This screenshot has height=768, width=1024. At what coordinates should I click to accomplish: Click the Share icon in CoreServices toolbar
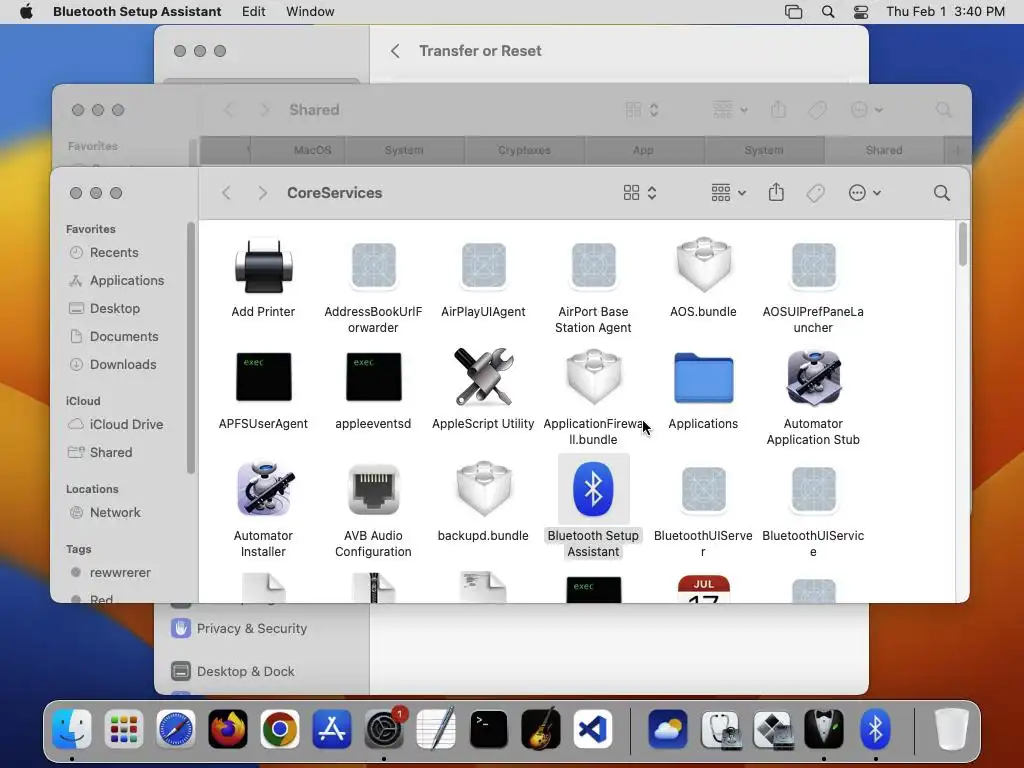coord(776,192)
